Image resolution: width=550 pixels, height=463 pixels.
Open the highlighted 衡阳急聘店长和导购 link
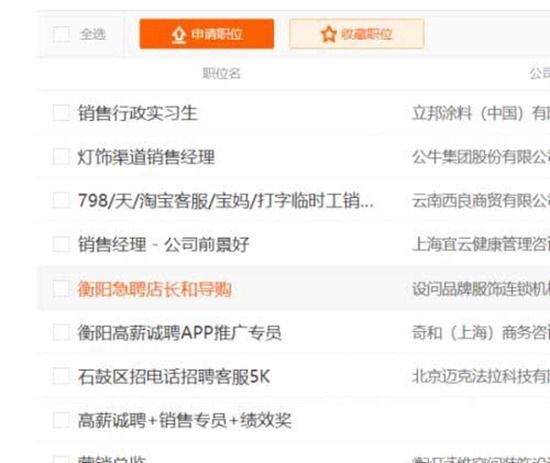155,289
